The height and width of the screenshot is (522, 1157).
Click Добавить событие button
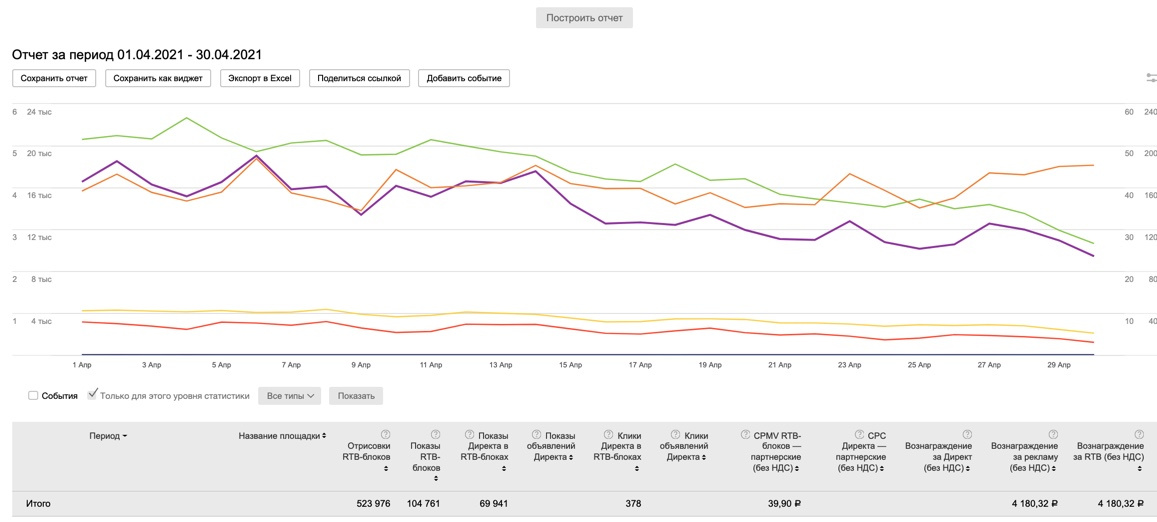point(464,78)
